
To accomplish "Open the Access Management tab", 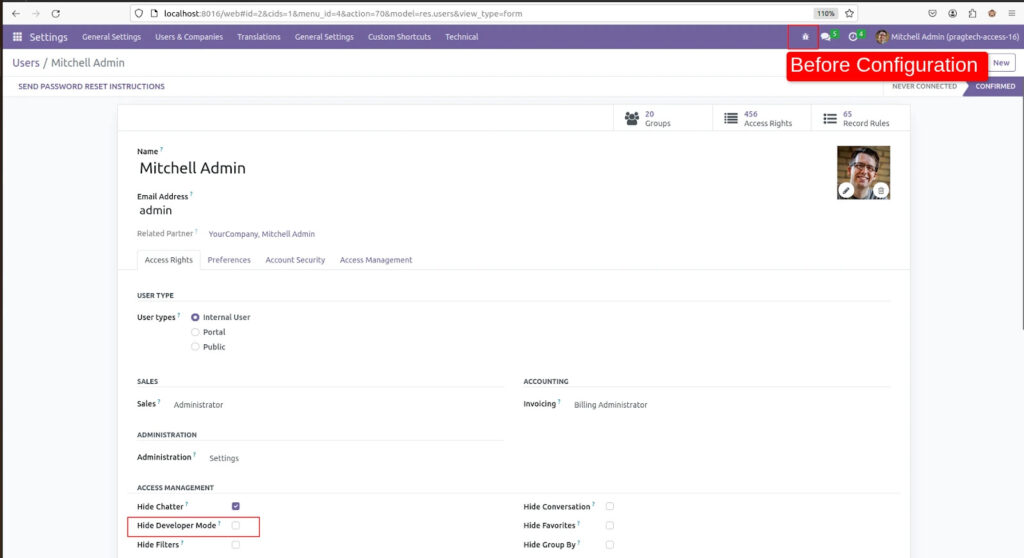I will click(375, 260).
